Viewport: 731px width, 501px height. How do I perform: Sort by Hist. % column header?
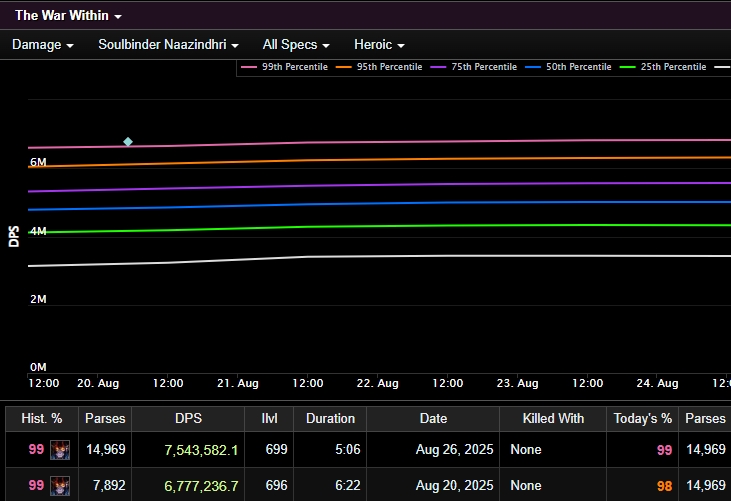42,419
